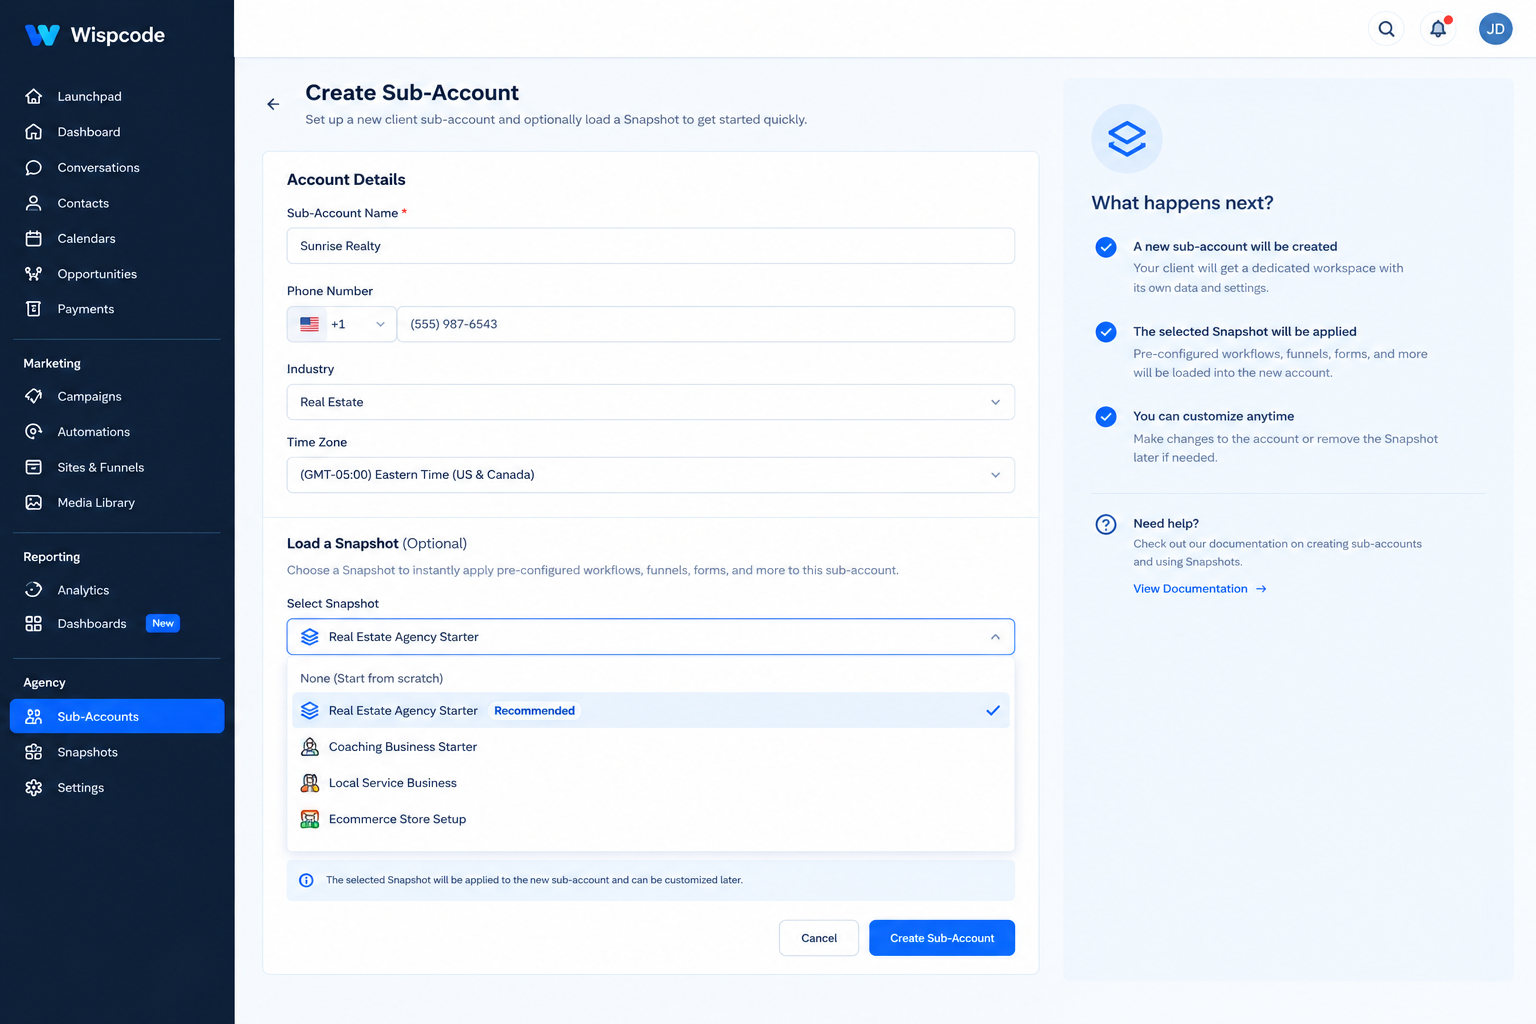The width and height of the screenshot is (1536, 1024).
Task: Choose None (Start from scratch) option
Action: 651,678
